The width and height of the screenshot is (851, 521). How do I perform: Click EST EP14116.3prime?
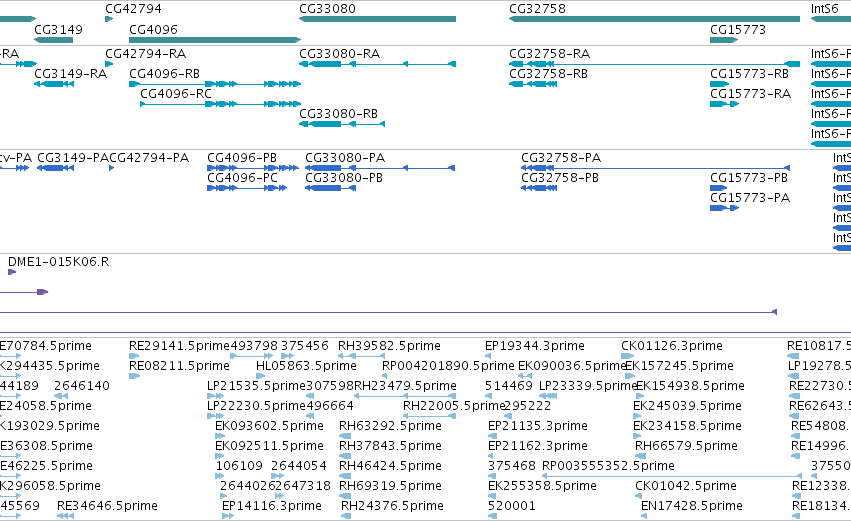pyautogui.click(x=272, y=506)
